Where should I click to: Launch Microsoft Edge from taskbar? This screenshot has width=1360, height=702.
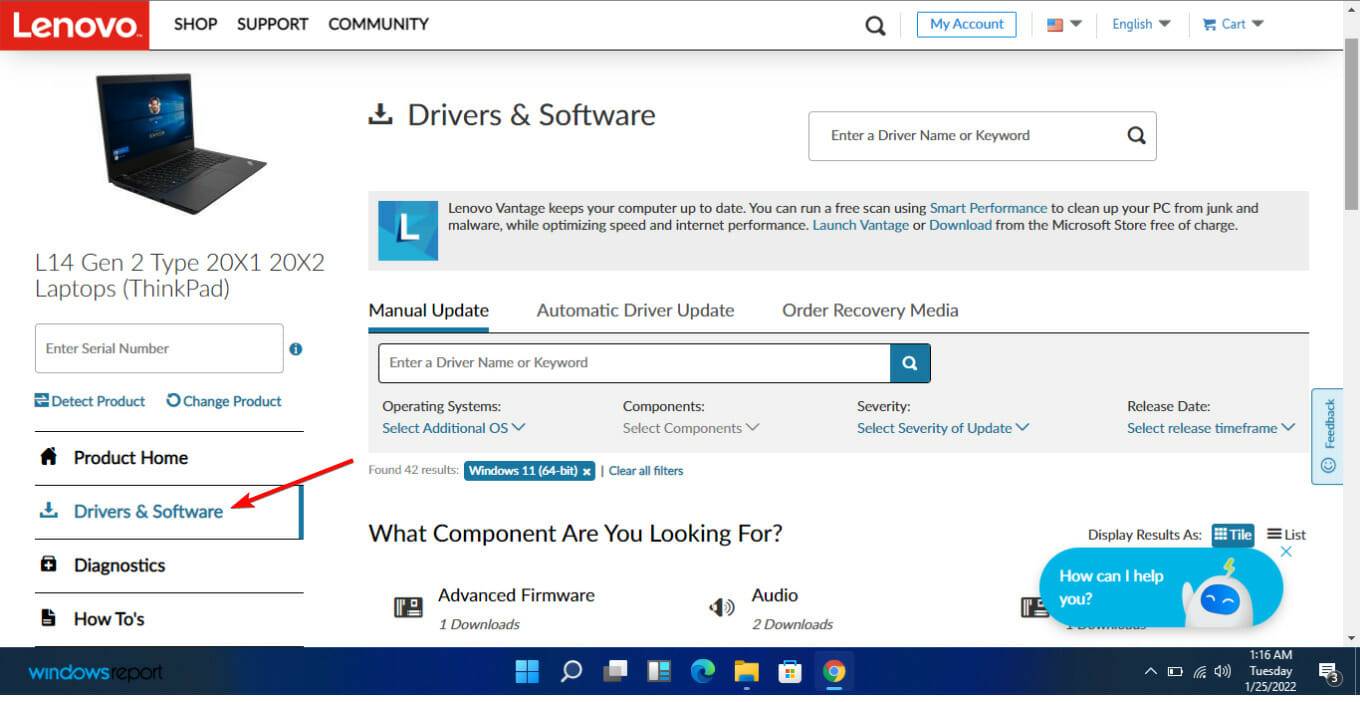[703, 671]
